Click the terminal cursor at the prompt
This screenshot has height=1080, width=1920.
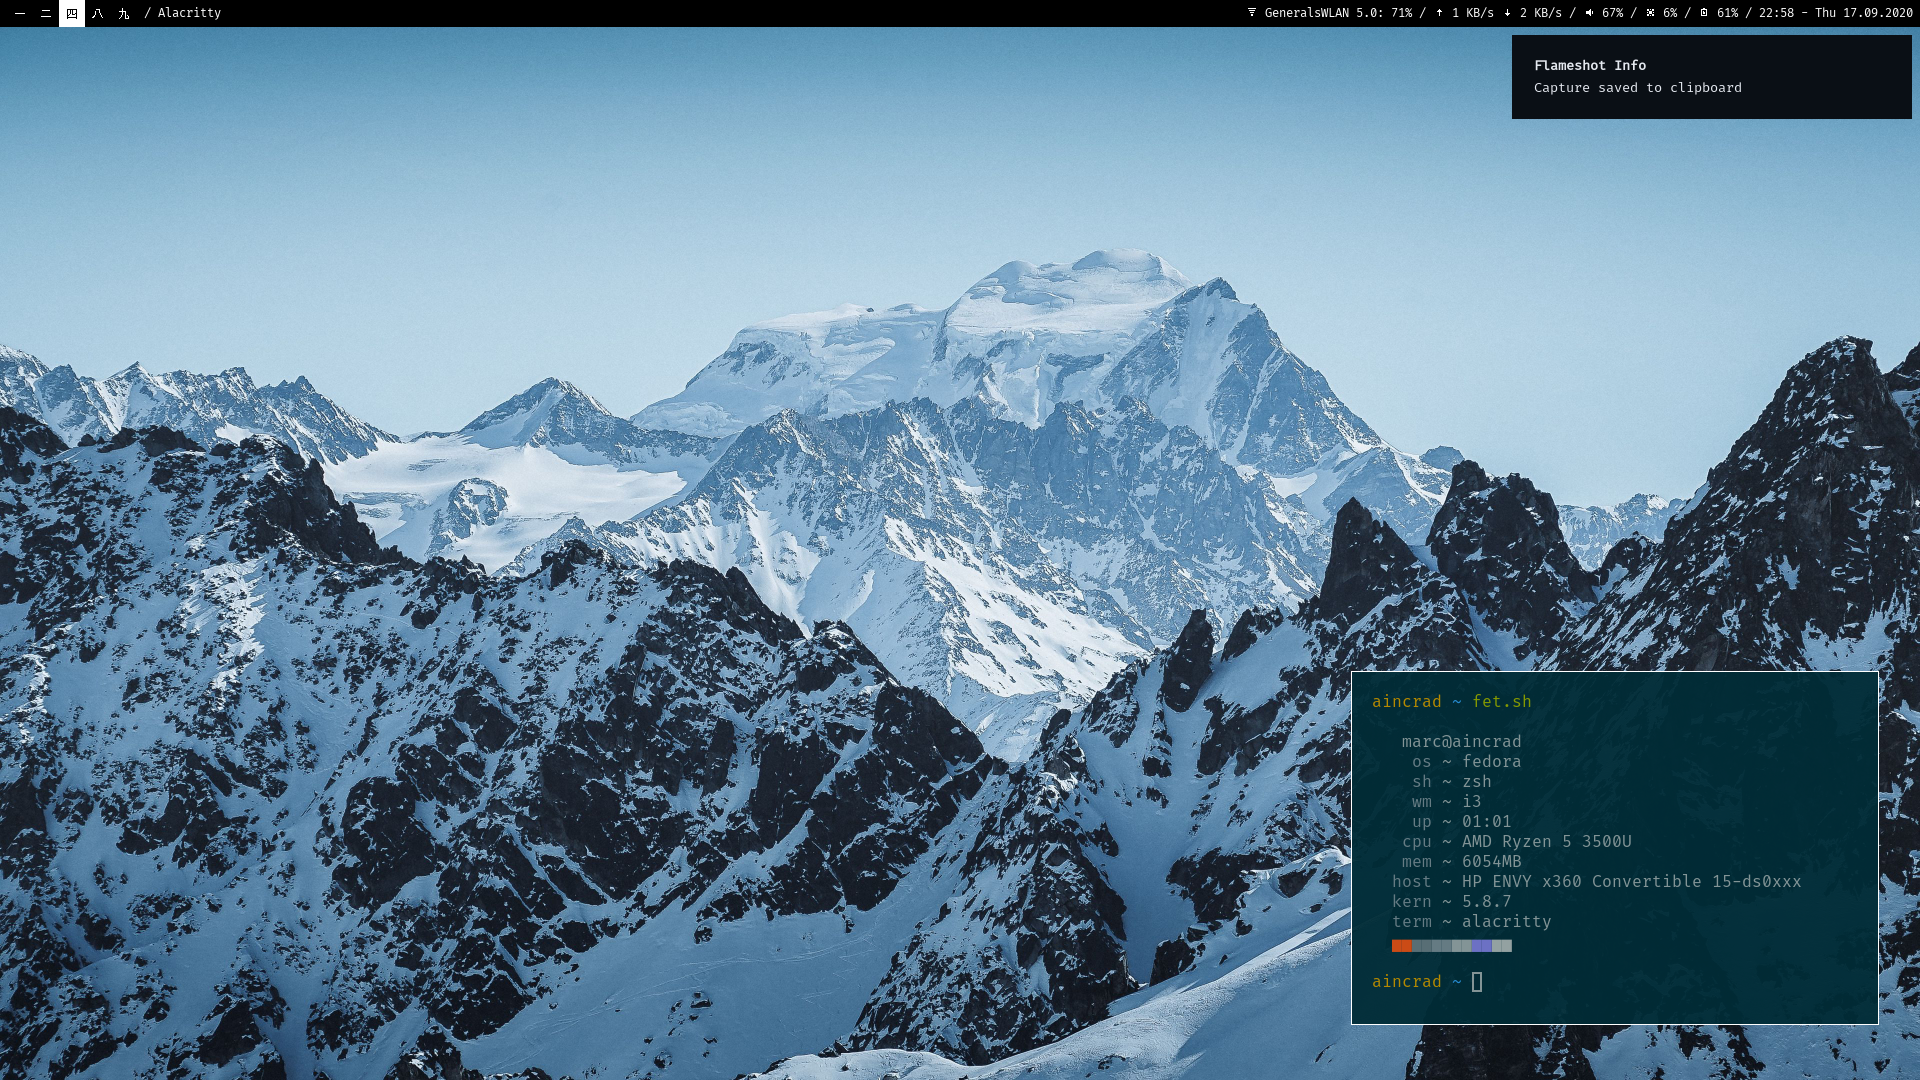pos(1477,982)
